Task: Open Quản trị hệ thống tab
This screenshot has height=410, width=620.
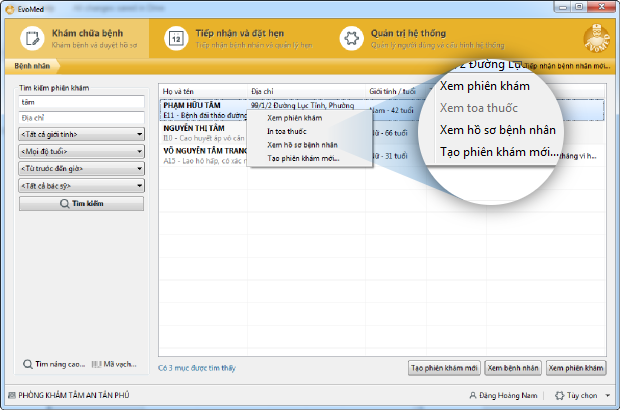Action: pyautogui.click(x=422, y=38)
